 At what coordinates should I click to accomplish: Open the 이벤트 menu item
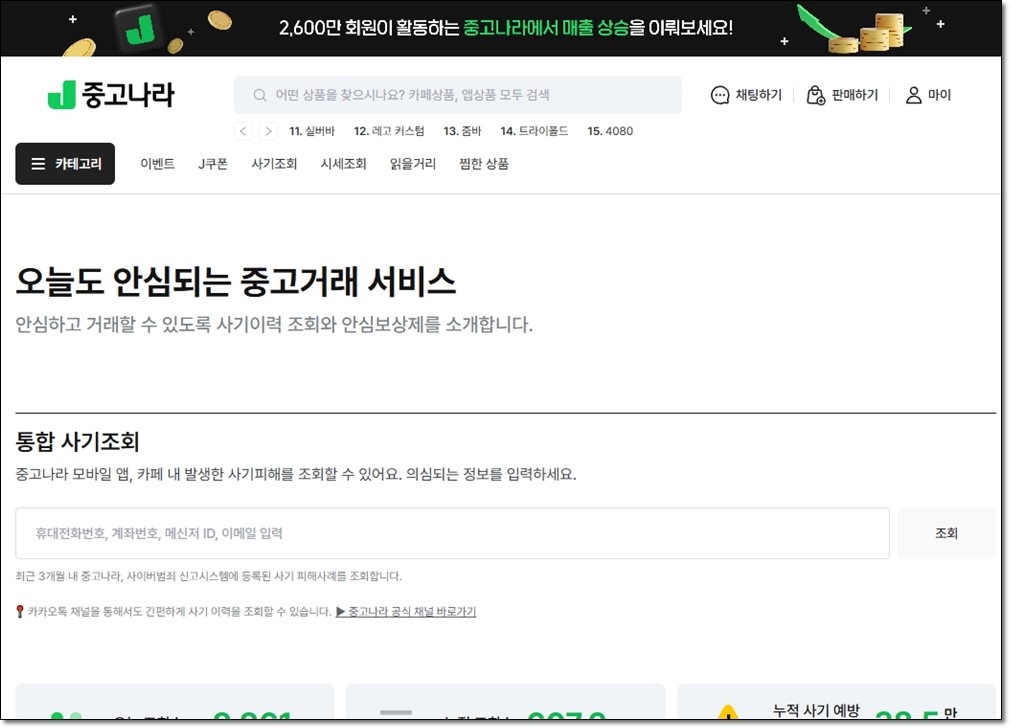[x=157, y=164]
